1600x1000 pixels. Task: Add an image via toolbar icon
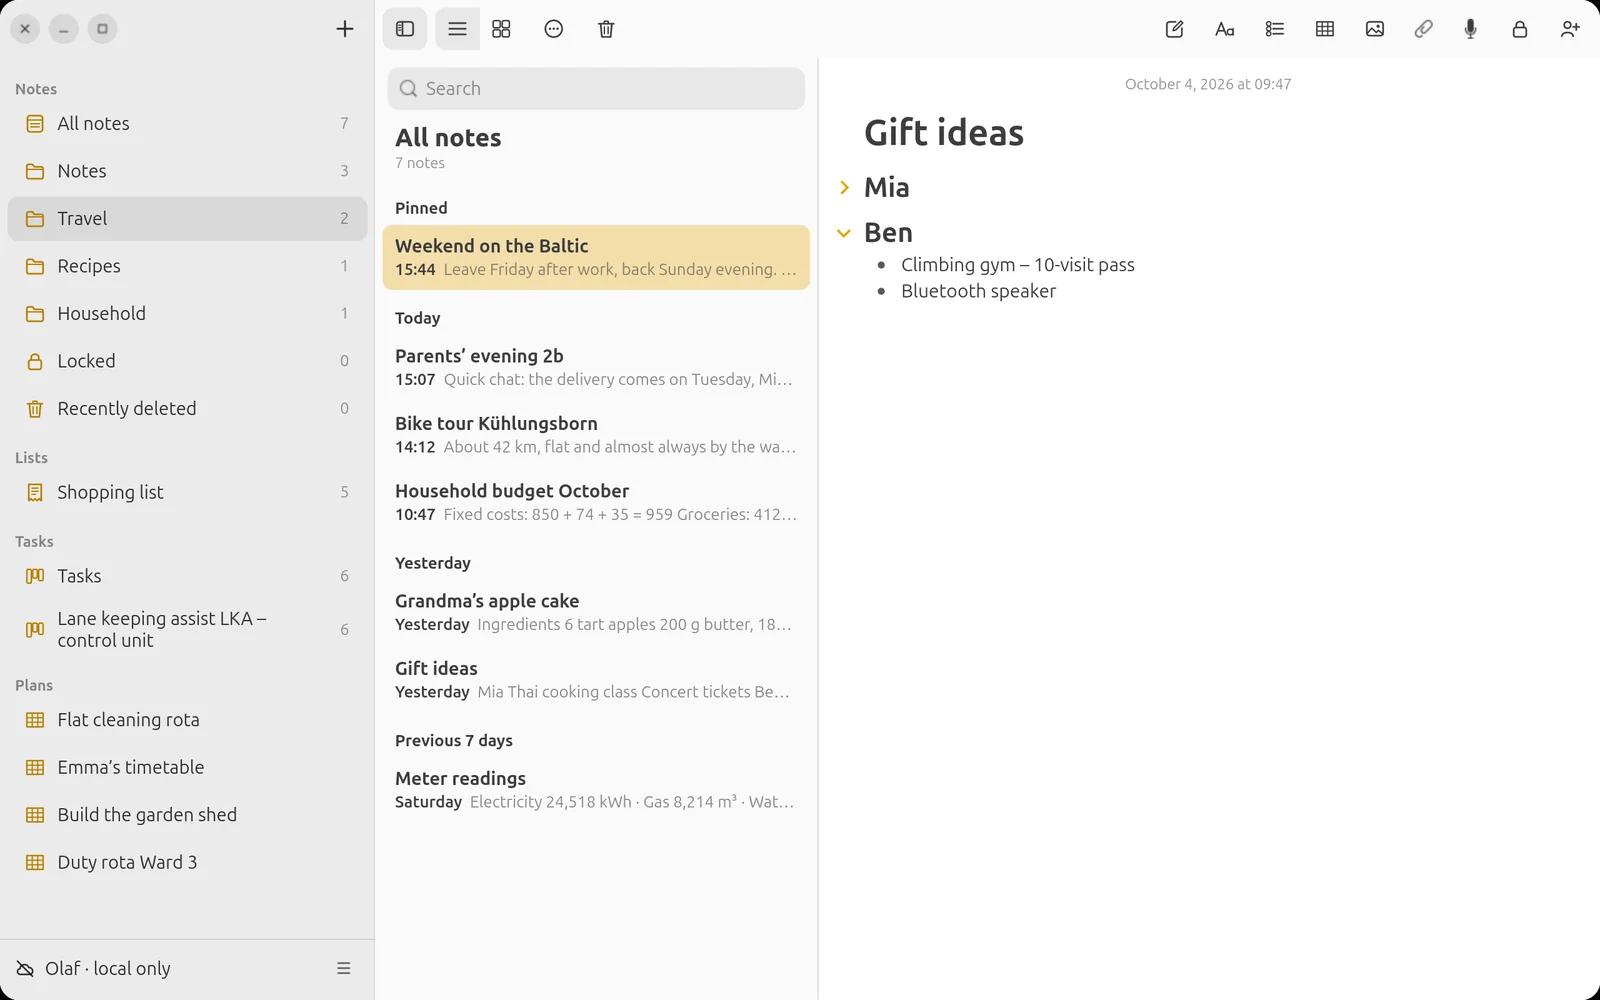click(x=1375, y=29)
